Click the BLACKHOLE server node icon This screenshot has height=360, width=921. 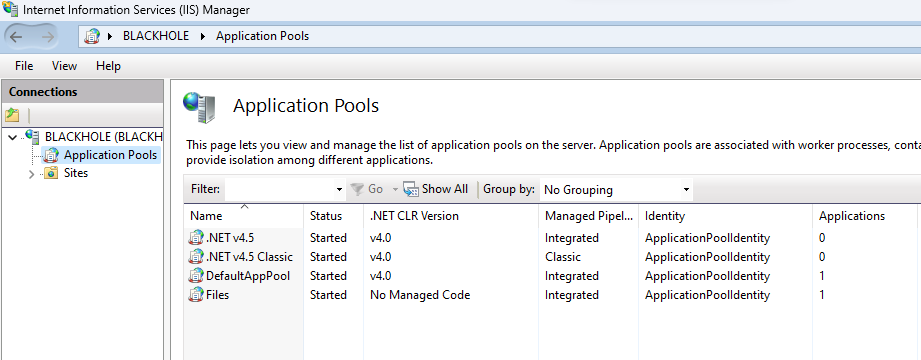32,137
